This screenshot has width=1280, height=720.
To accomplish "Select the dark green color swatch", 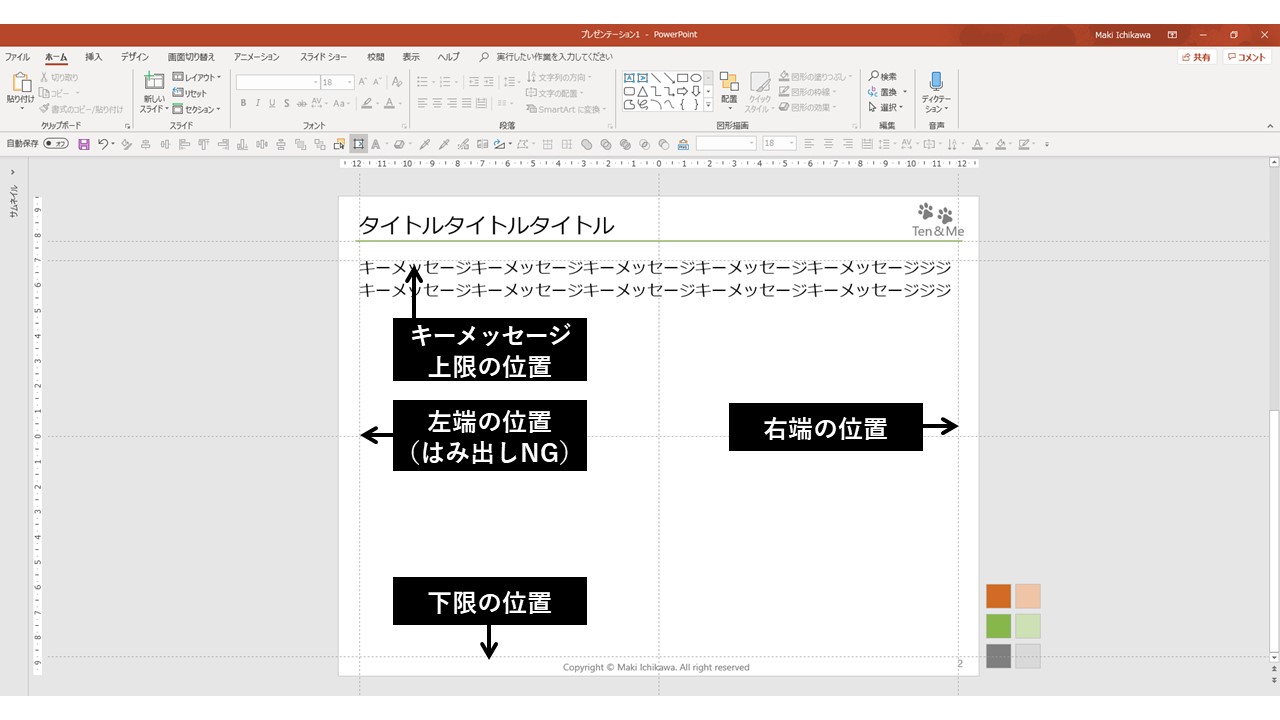I will click(x=998, y=626).
